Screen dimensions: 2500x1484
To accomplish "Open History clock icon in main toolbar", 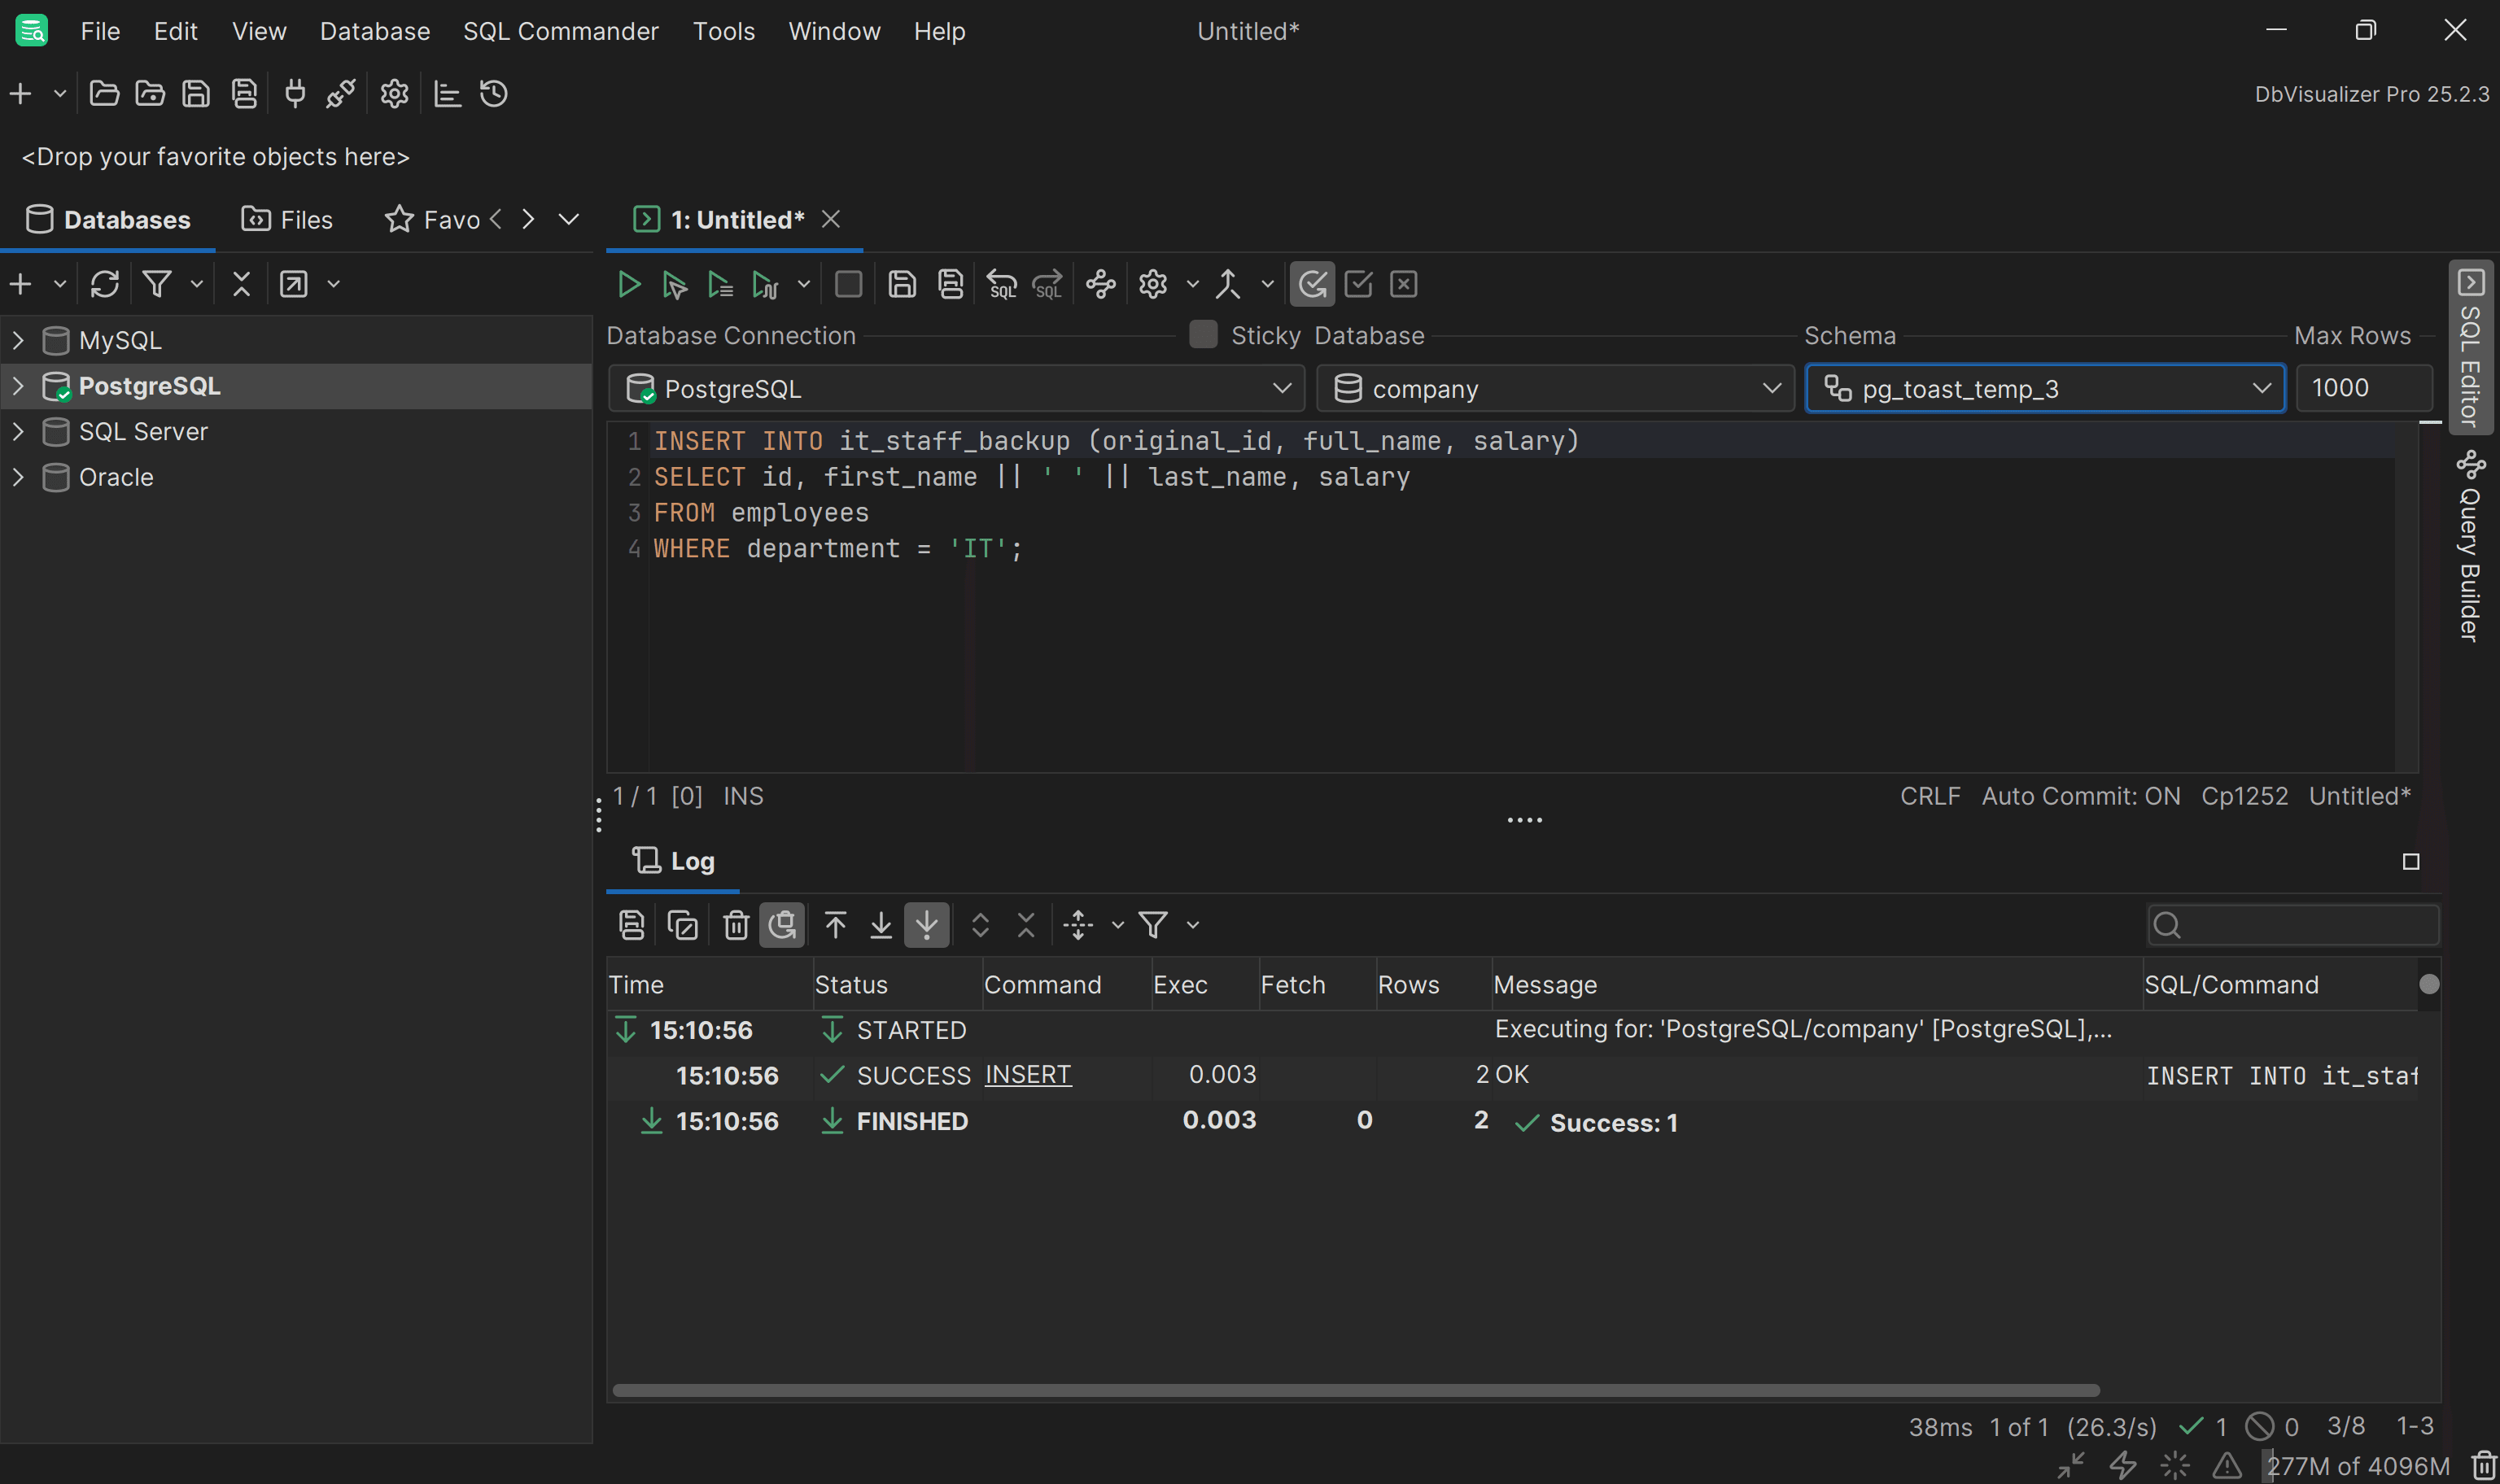I will 493,94.
